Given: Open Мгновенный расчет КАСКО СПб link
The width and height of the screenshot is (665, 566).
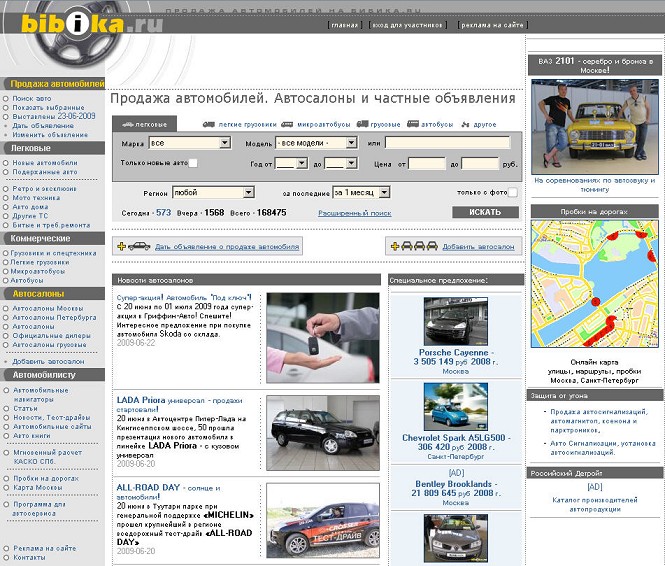Looking at the screenshot, I should tap(48, 457).
